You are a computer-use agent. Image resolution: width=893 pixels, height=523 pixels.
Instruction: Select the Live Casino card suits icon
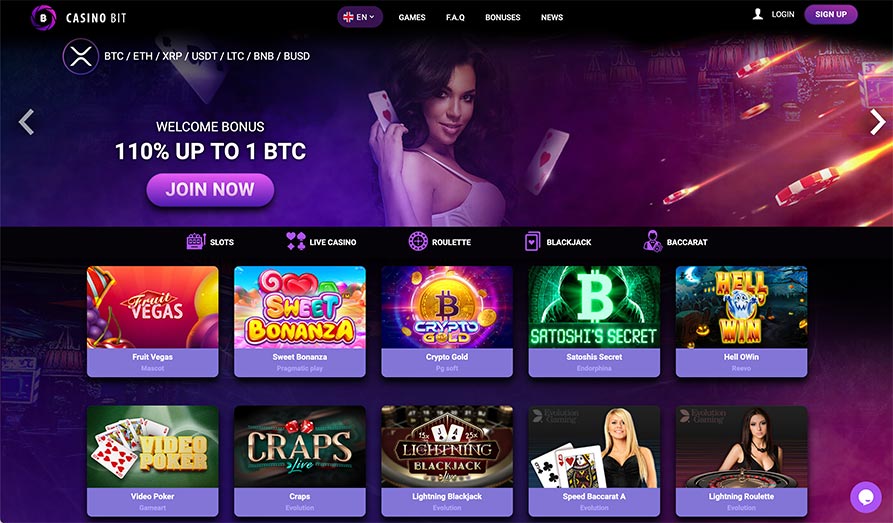click(296, 242)
